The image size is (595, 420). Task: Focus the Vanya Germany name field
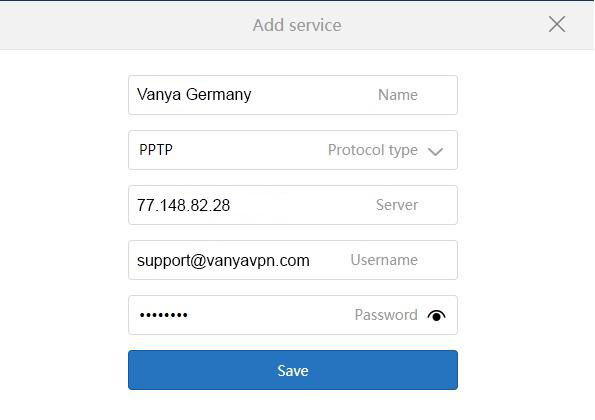click(x=293, y=95)
